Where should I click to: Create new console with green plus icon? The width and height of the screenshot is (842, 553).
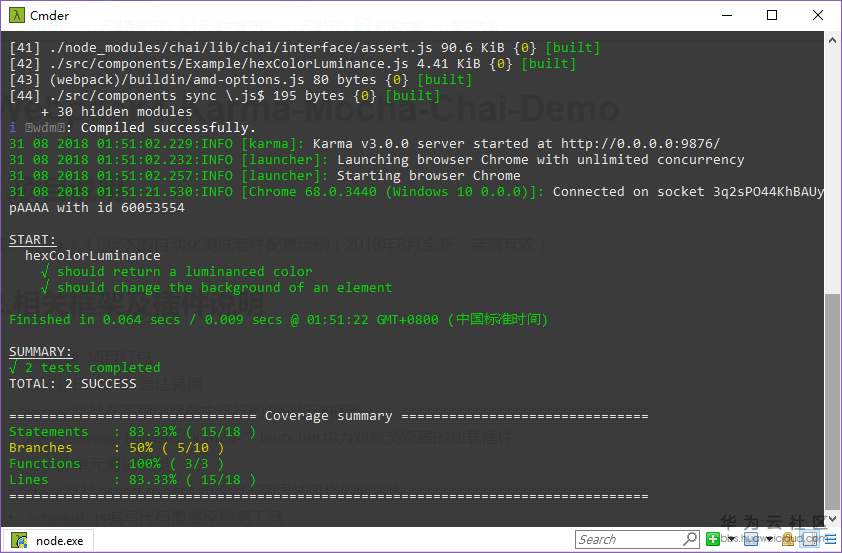point(712,539)
